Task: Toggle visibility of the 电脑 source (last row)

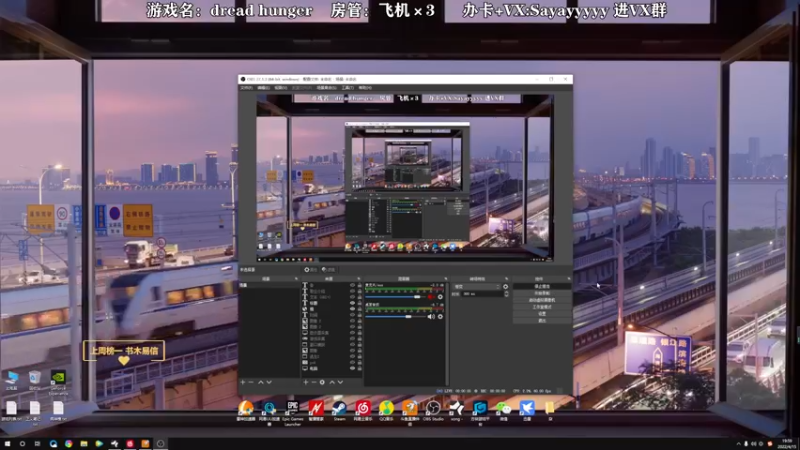Action: click(x=352, y=368)
